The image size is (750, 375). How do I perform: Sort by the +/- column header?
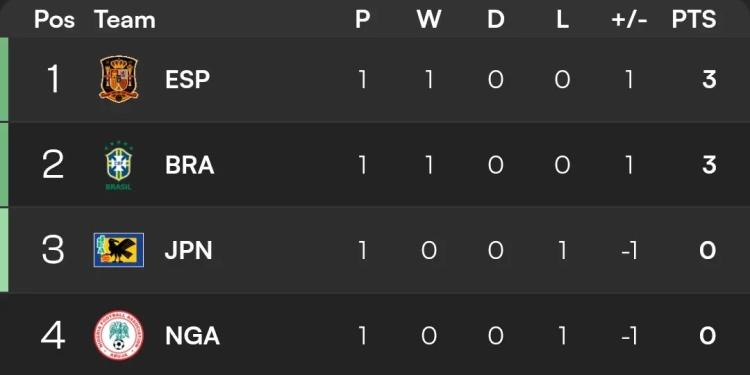tap(629, 20)
